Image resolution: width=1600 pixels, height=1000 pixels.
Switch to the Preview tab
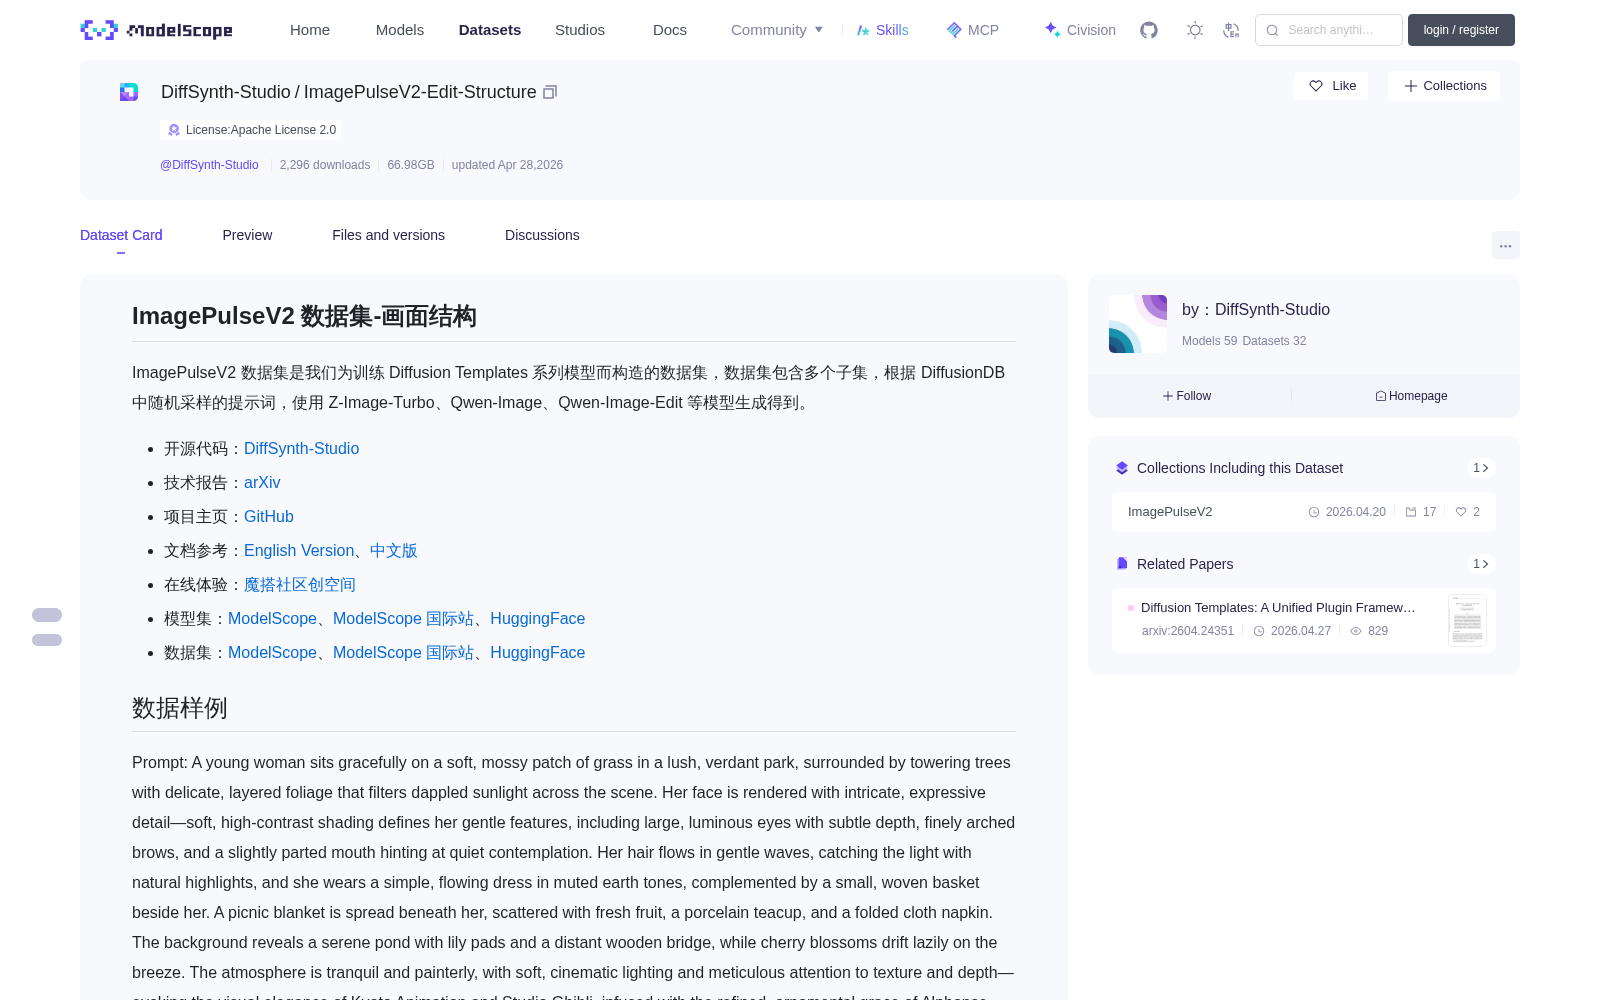coord(247,235)
